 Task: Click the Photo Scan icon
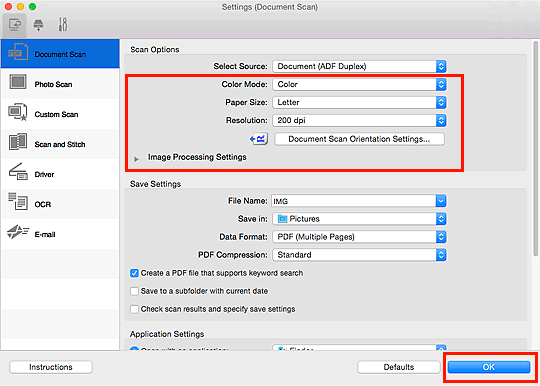(x=18, y=82)
